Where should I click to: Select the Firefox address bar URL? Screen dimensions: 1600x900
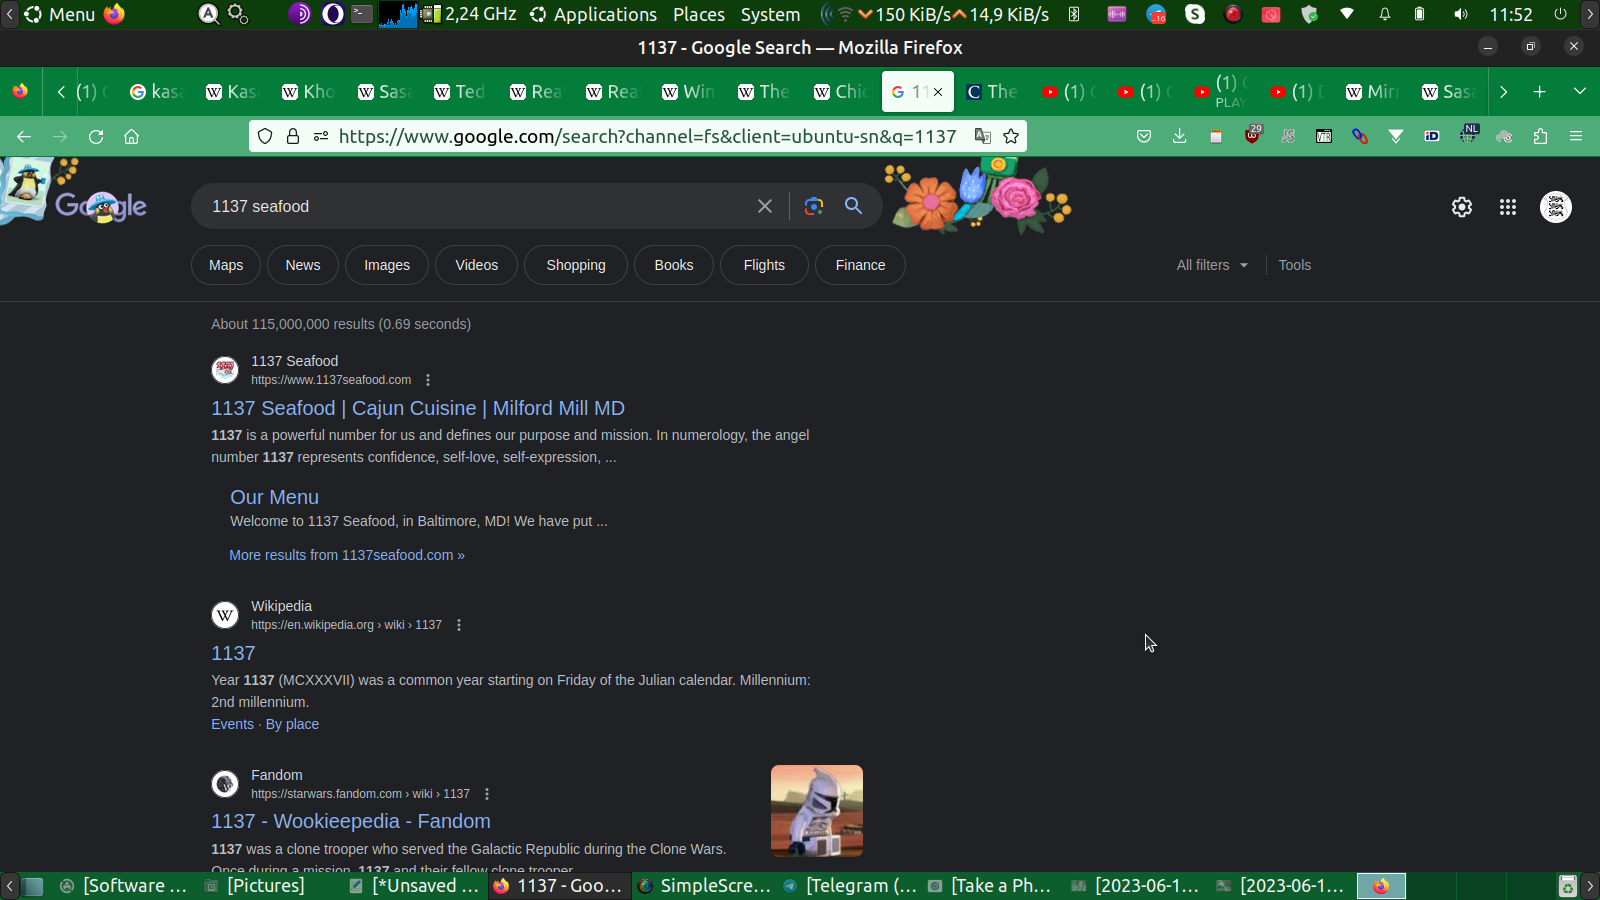click(648, 136)
